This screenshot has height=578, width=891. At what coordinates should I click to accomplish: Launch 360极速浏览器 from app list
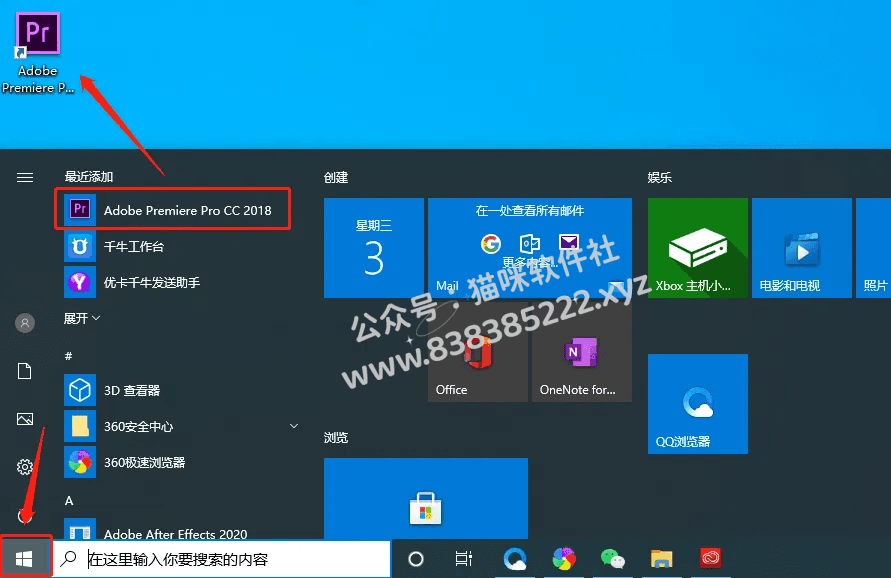[176, 463]
